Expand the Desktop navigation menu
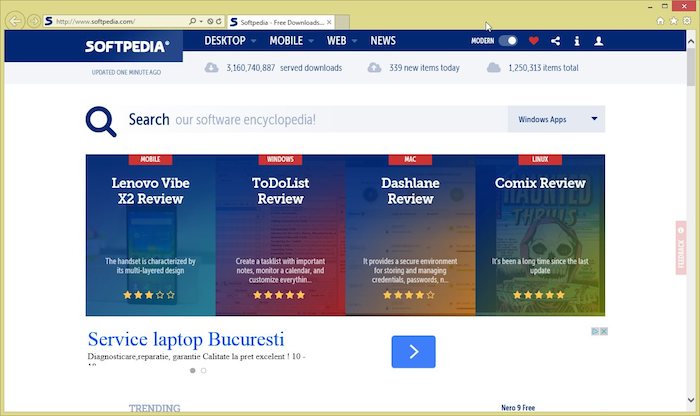 pyautogui.click(x=230, y=41)
